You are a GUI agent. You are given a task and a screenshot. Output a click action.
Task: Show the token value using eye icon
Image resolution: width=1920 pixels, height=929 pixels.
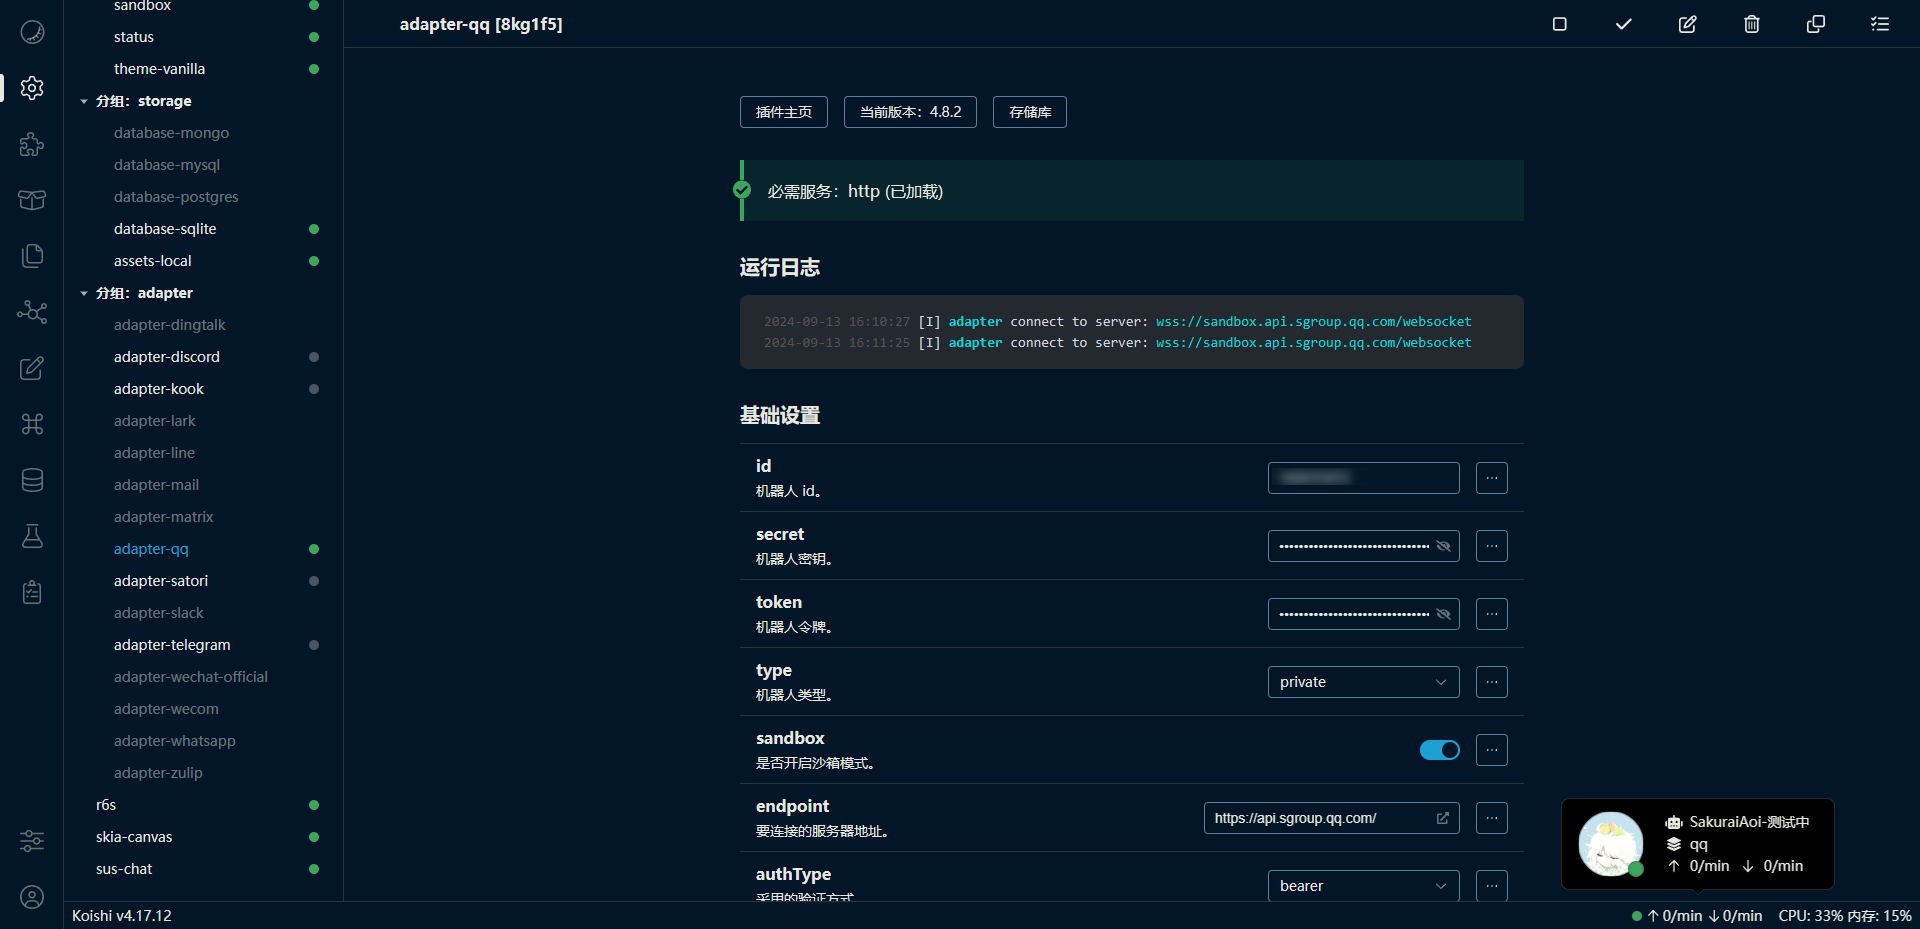click(x=1443, y=614)
